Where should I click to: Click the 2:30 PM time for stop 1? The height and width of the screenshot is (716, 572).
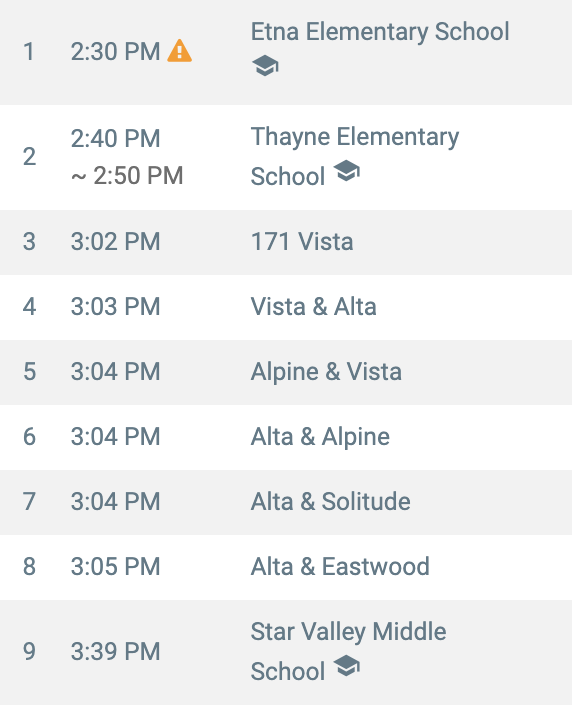coord(115,51)
